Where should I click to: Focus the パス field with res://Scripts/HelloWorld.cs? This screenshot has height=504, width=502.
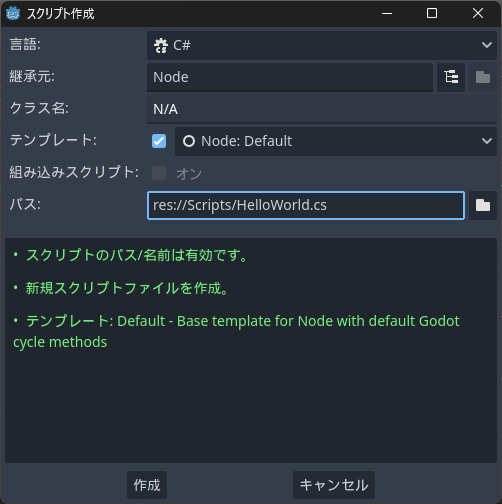tap(306, 205)
